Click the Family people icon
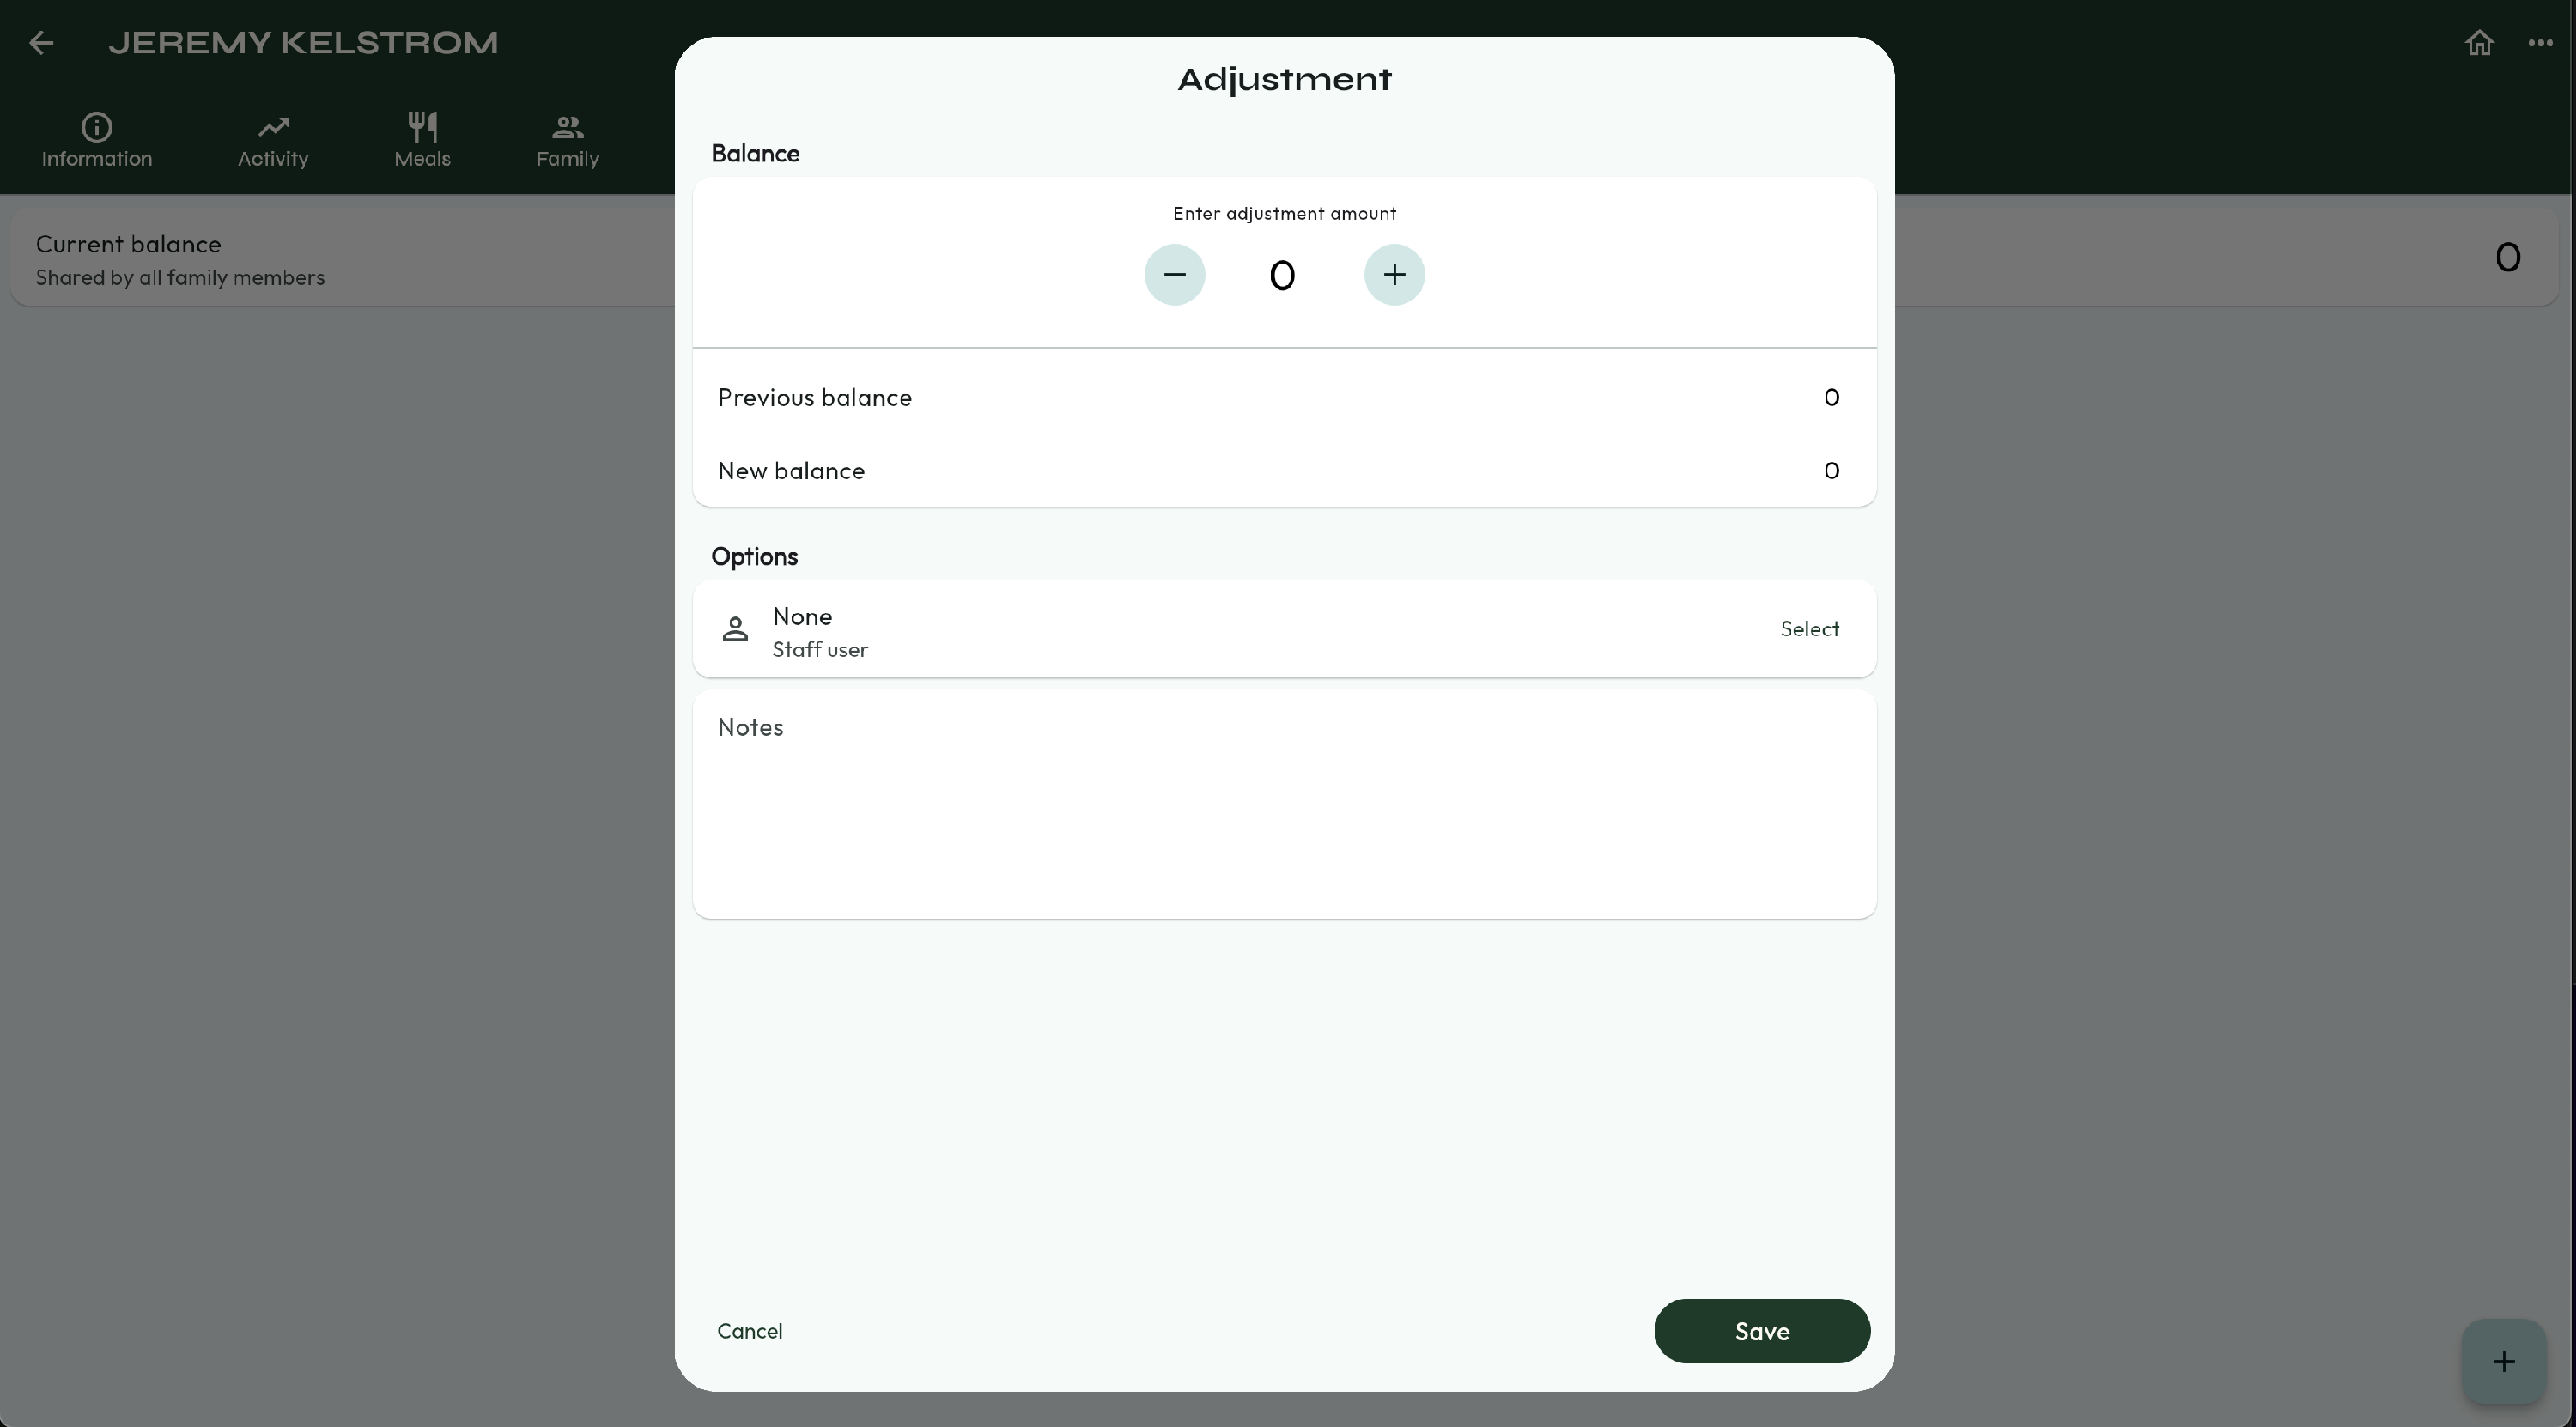2576x1427 pixels. (567, 127)
